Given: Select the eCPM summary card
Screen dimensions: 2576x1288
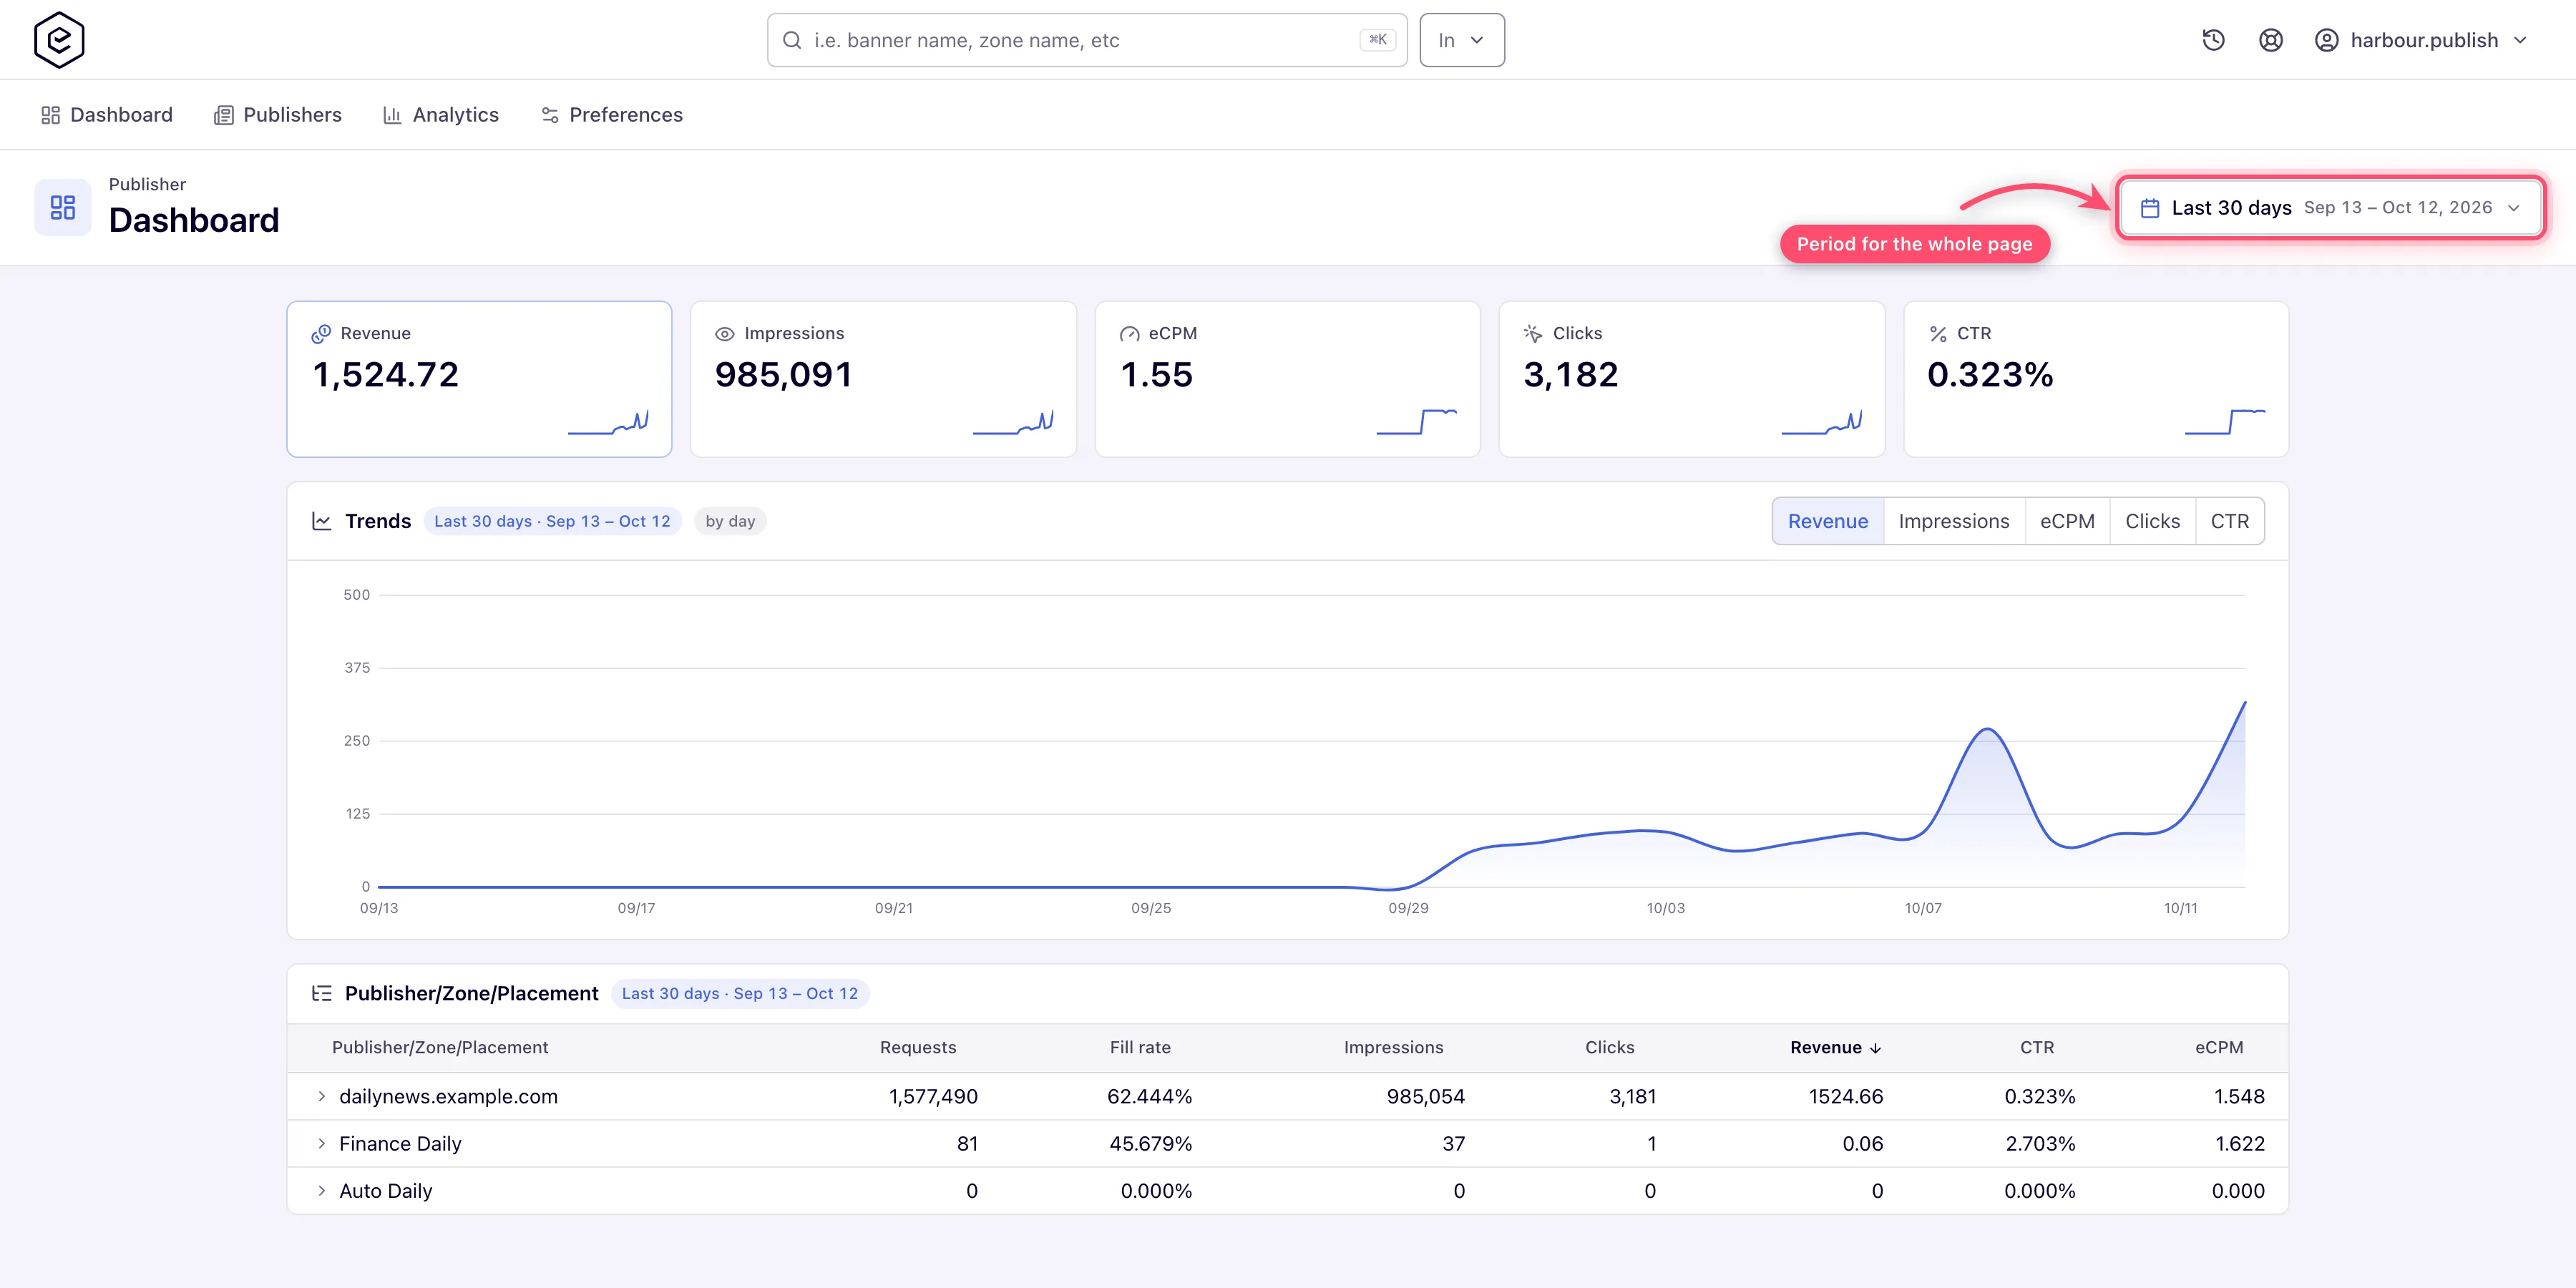Looking at the screenshot, I should click(1287, 379).
